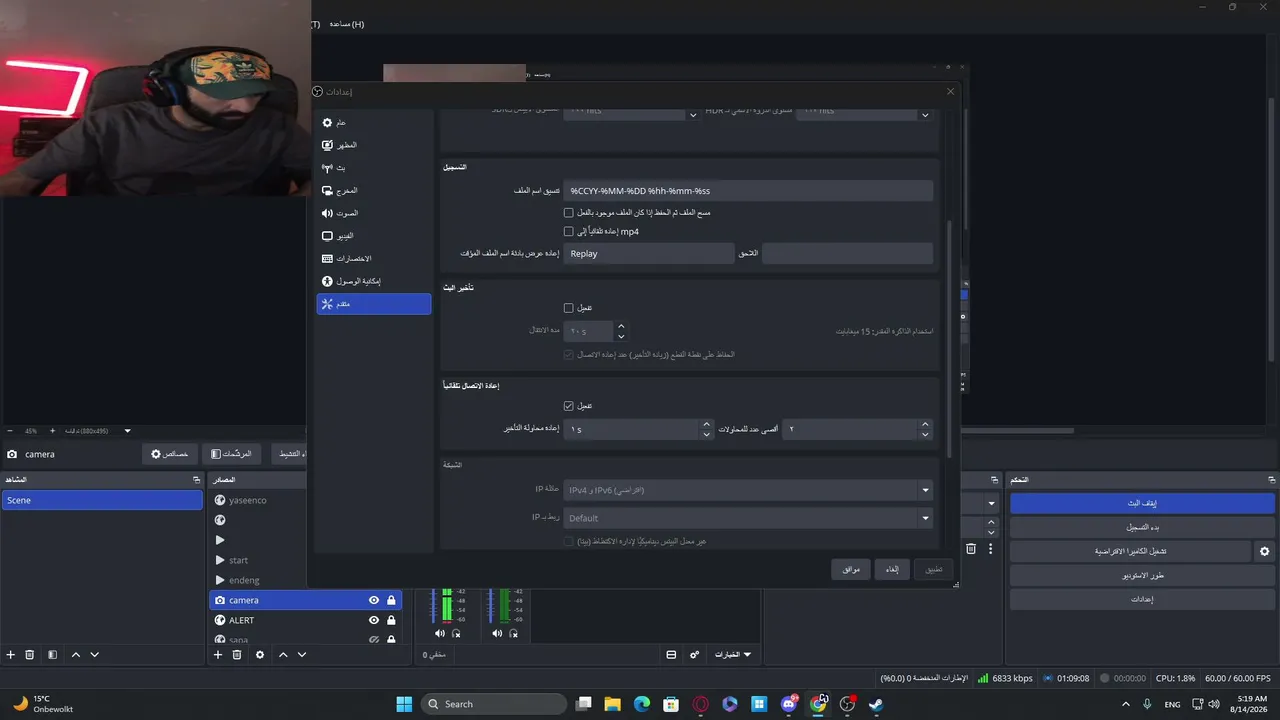Add a new scene with plus icon
This screenshot has height=720, width=1280.
pyautogui.click(x=11, y=655)
